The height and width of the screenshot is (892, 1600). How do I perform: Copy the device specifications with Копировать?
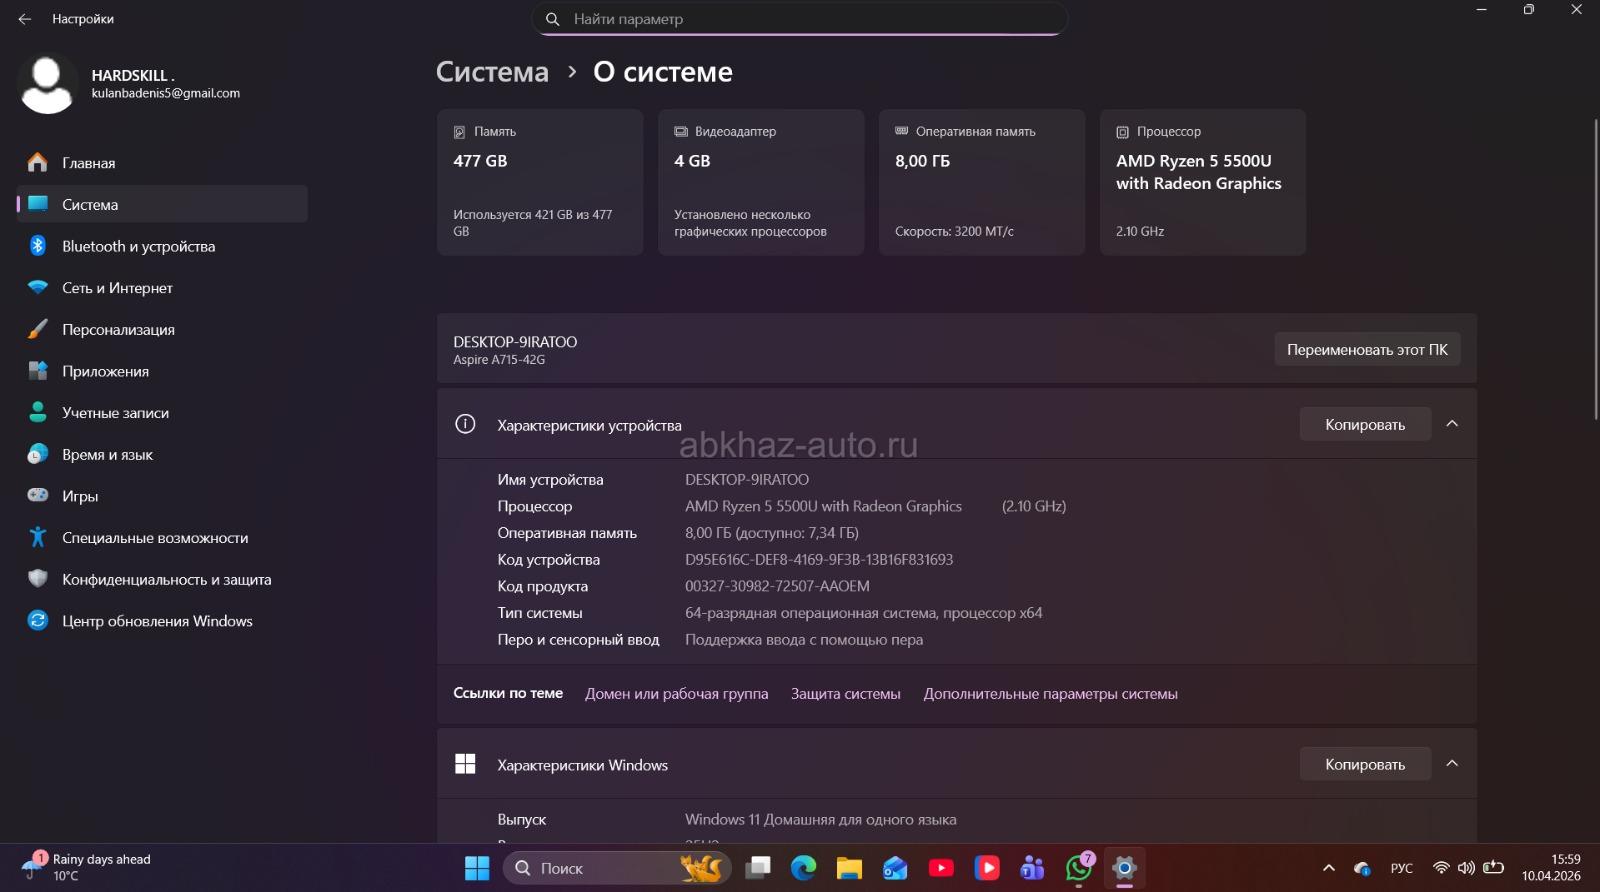(x=1364, y=425)
